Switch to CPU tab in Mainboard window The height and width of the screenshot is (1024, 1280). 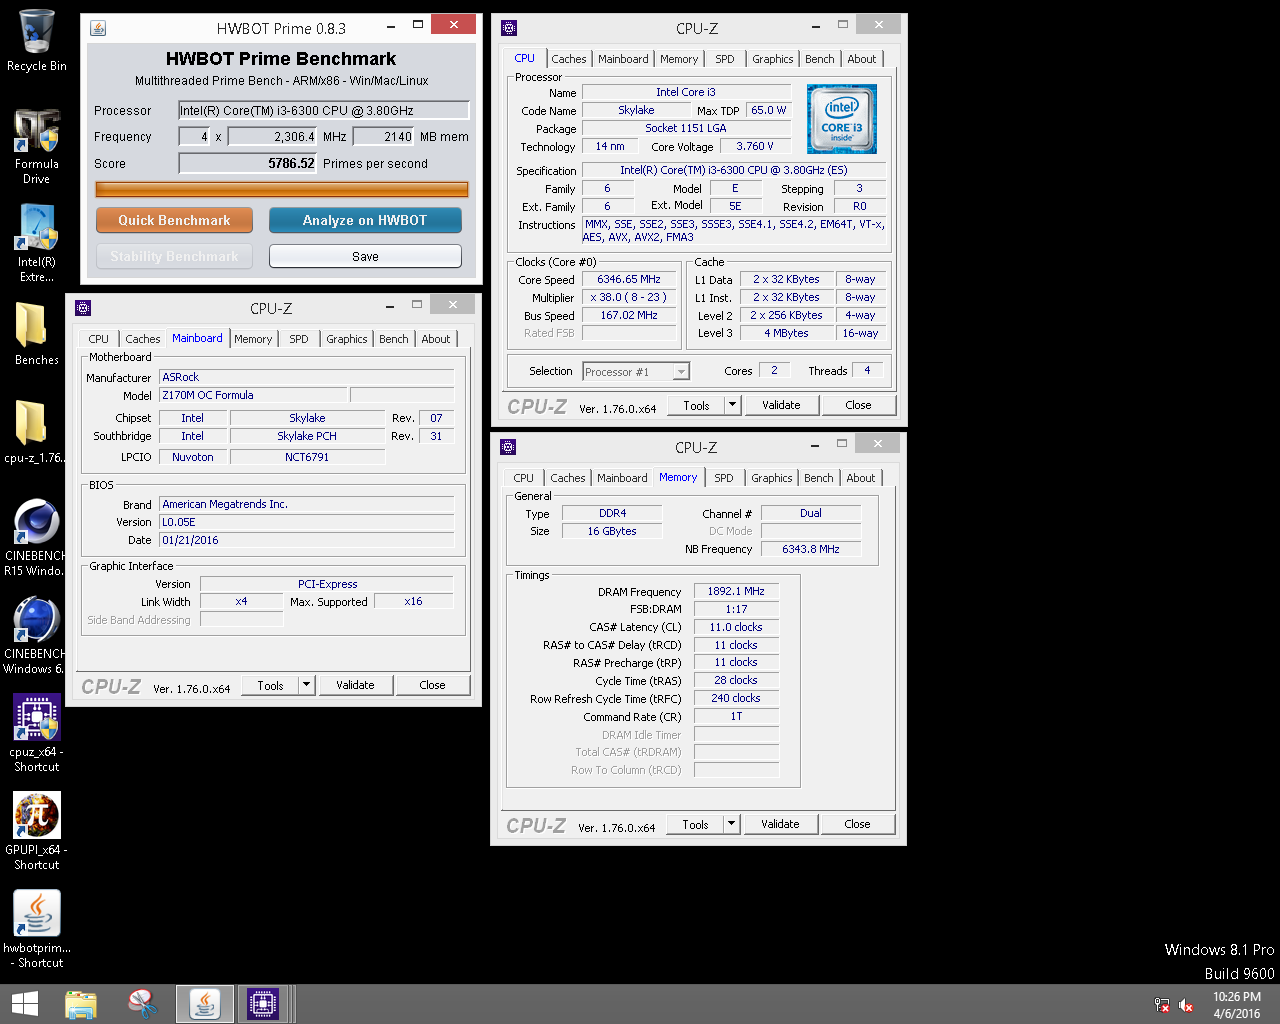(x=99, y=339)
